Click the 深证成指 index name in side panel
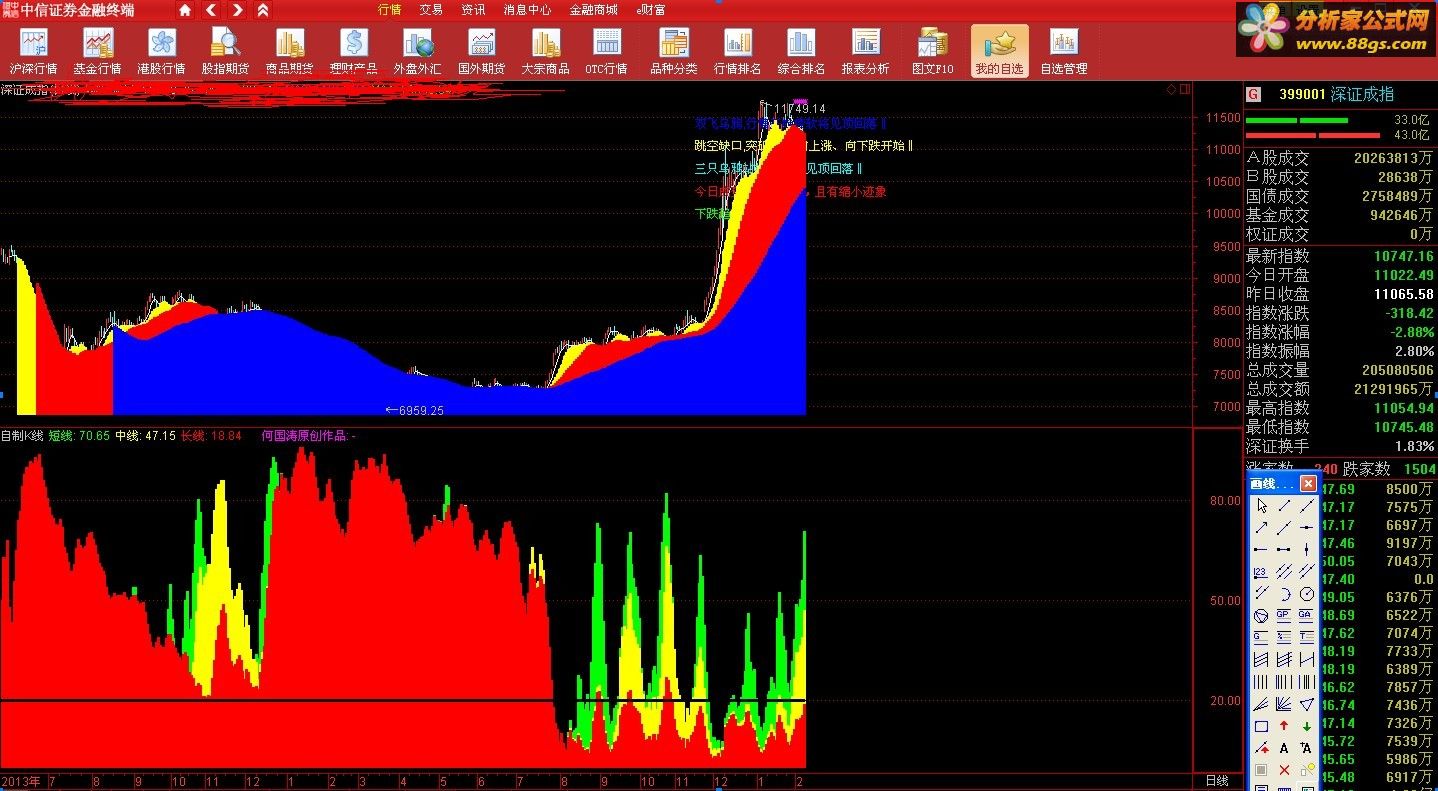This screenshot has width=1438, height=791. coord(1362,94)
